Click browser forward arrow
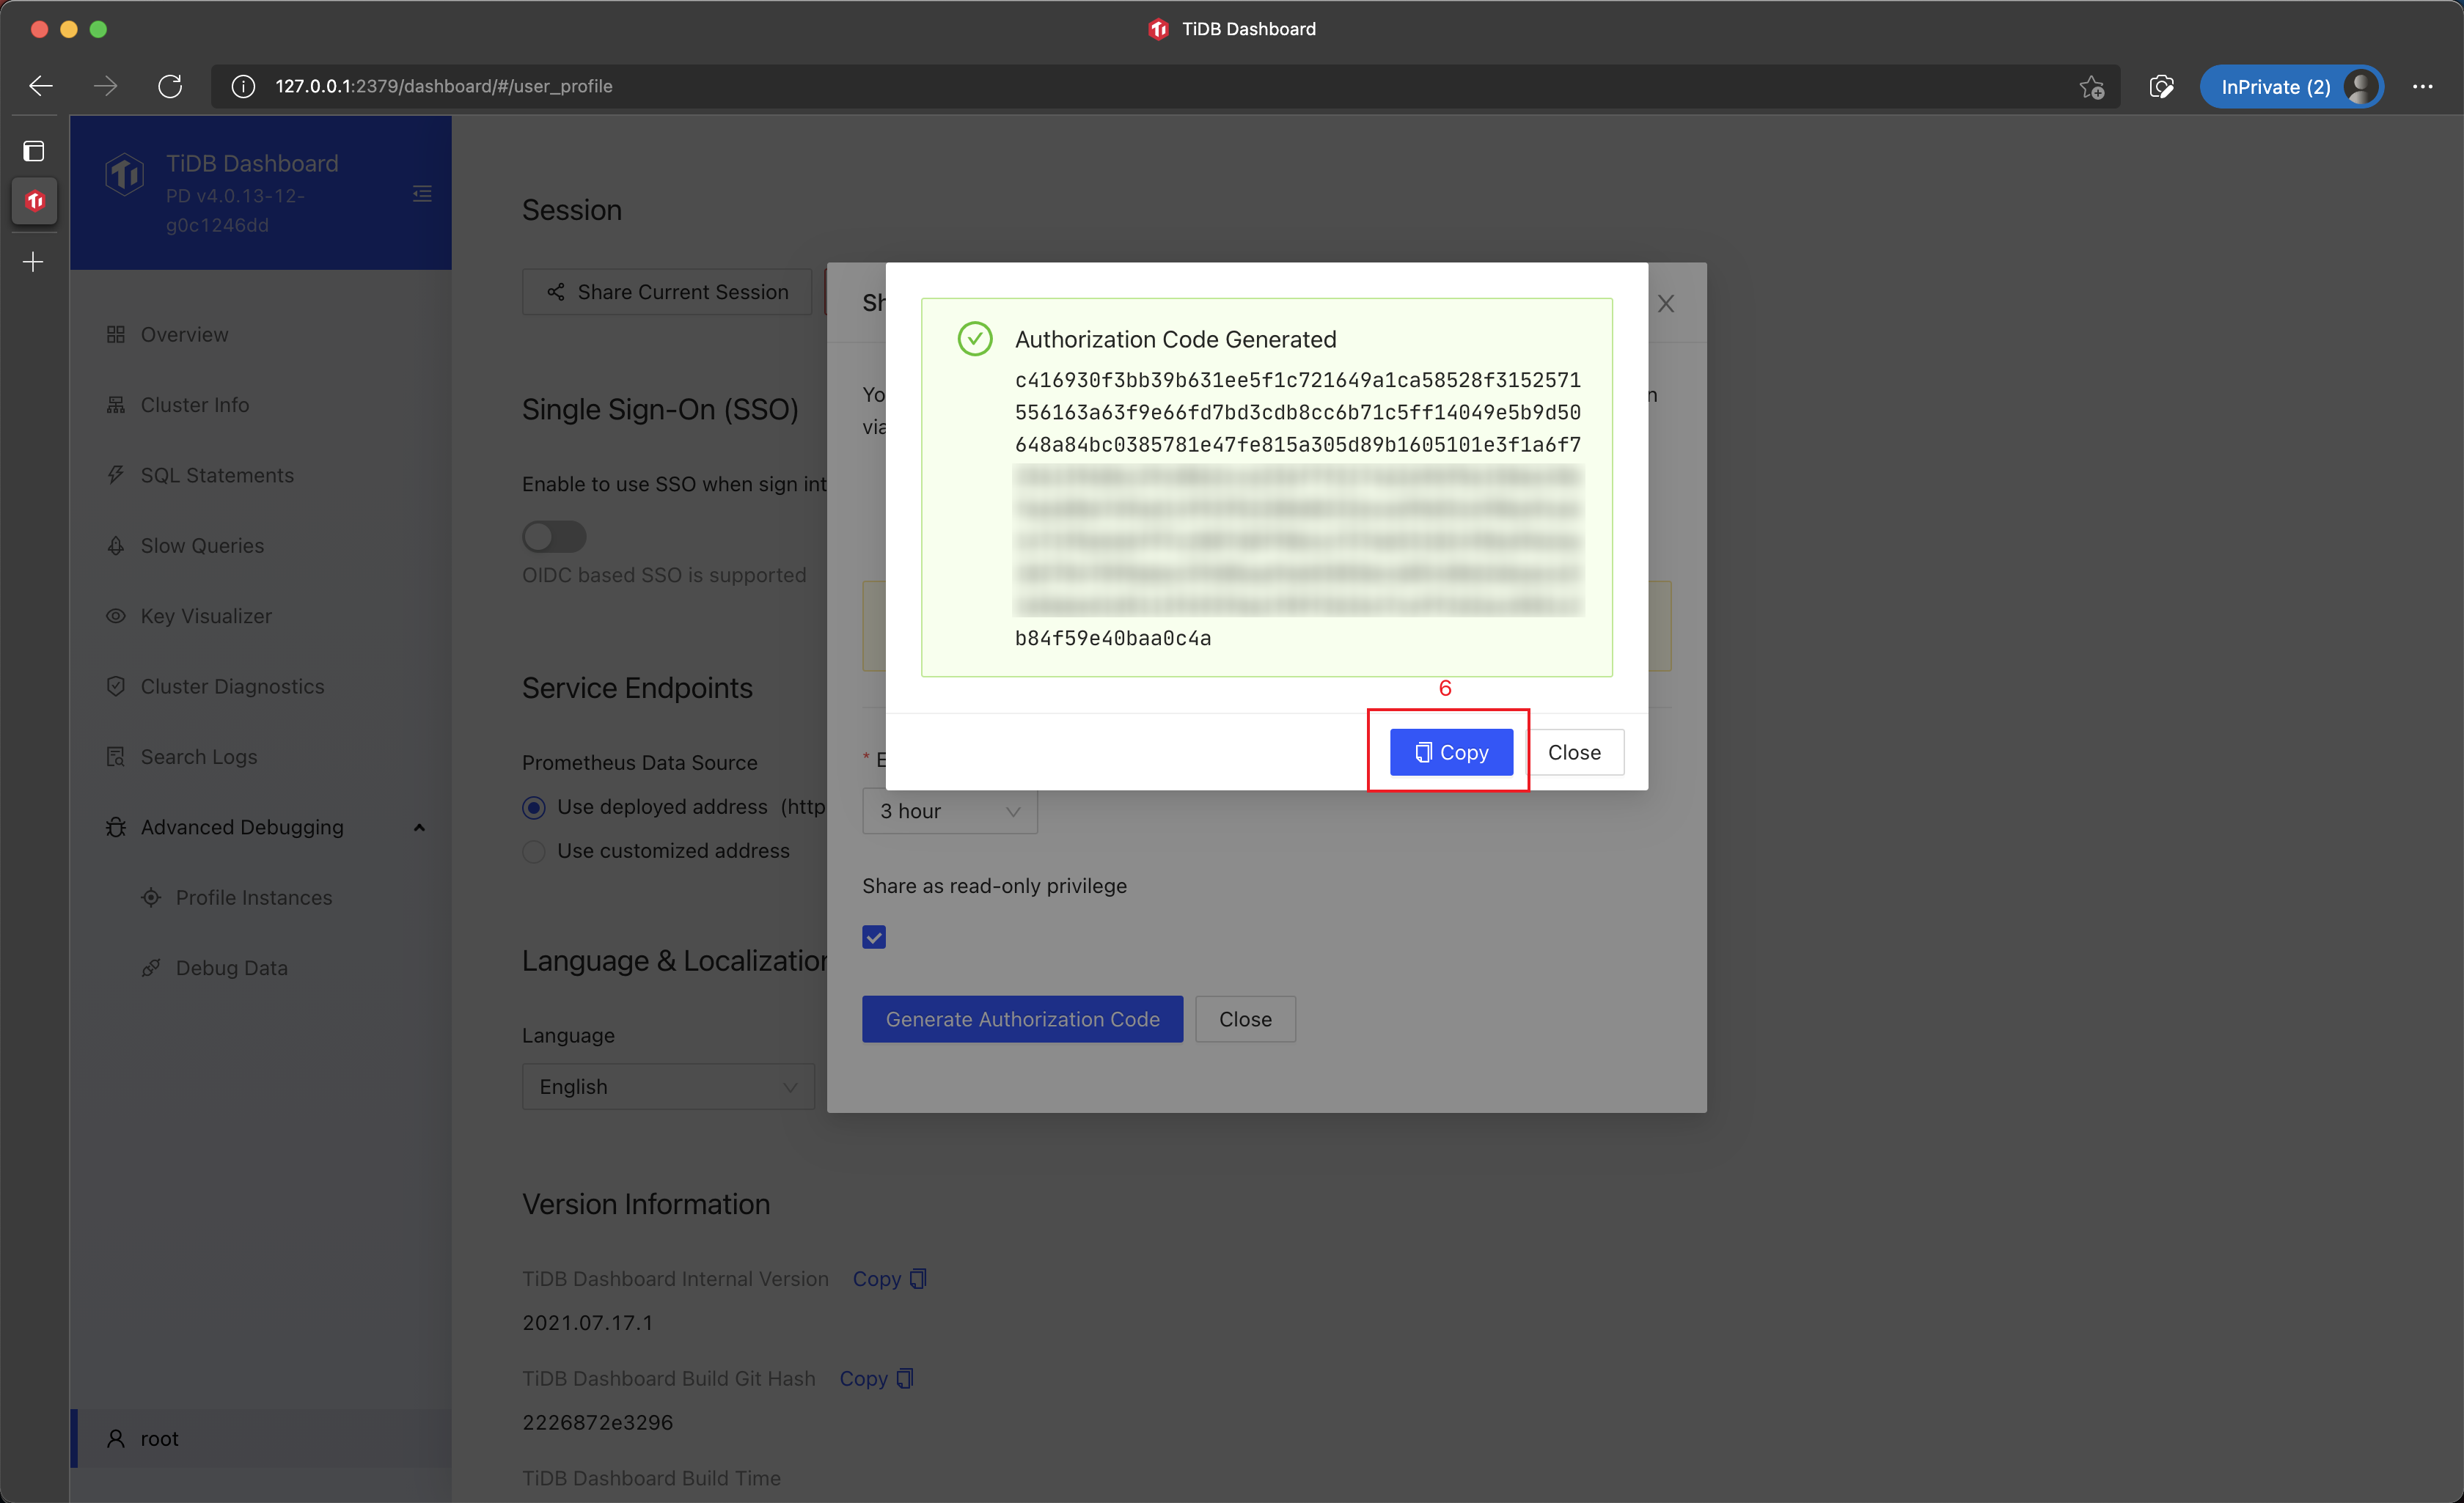The height and width of the screenshot is (1503, 2464). coord(106,86)
